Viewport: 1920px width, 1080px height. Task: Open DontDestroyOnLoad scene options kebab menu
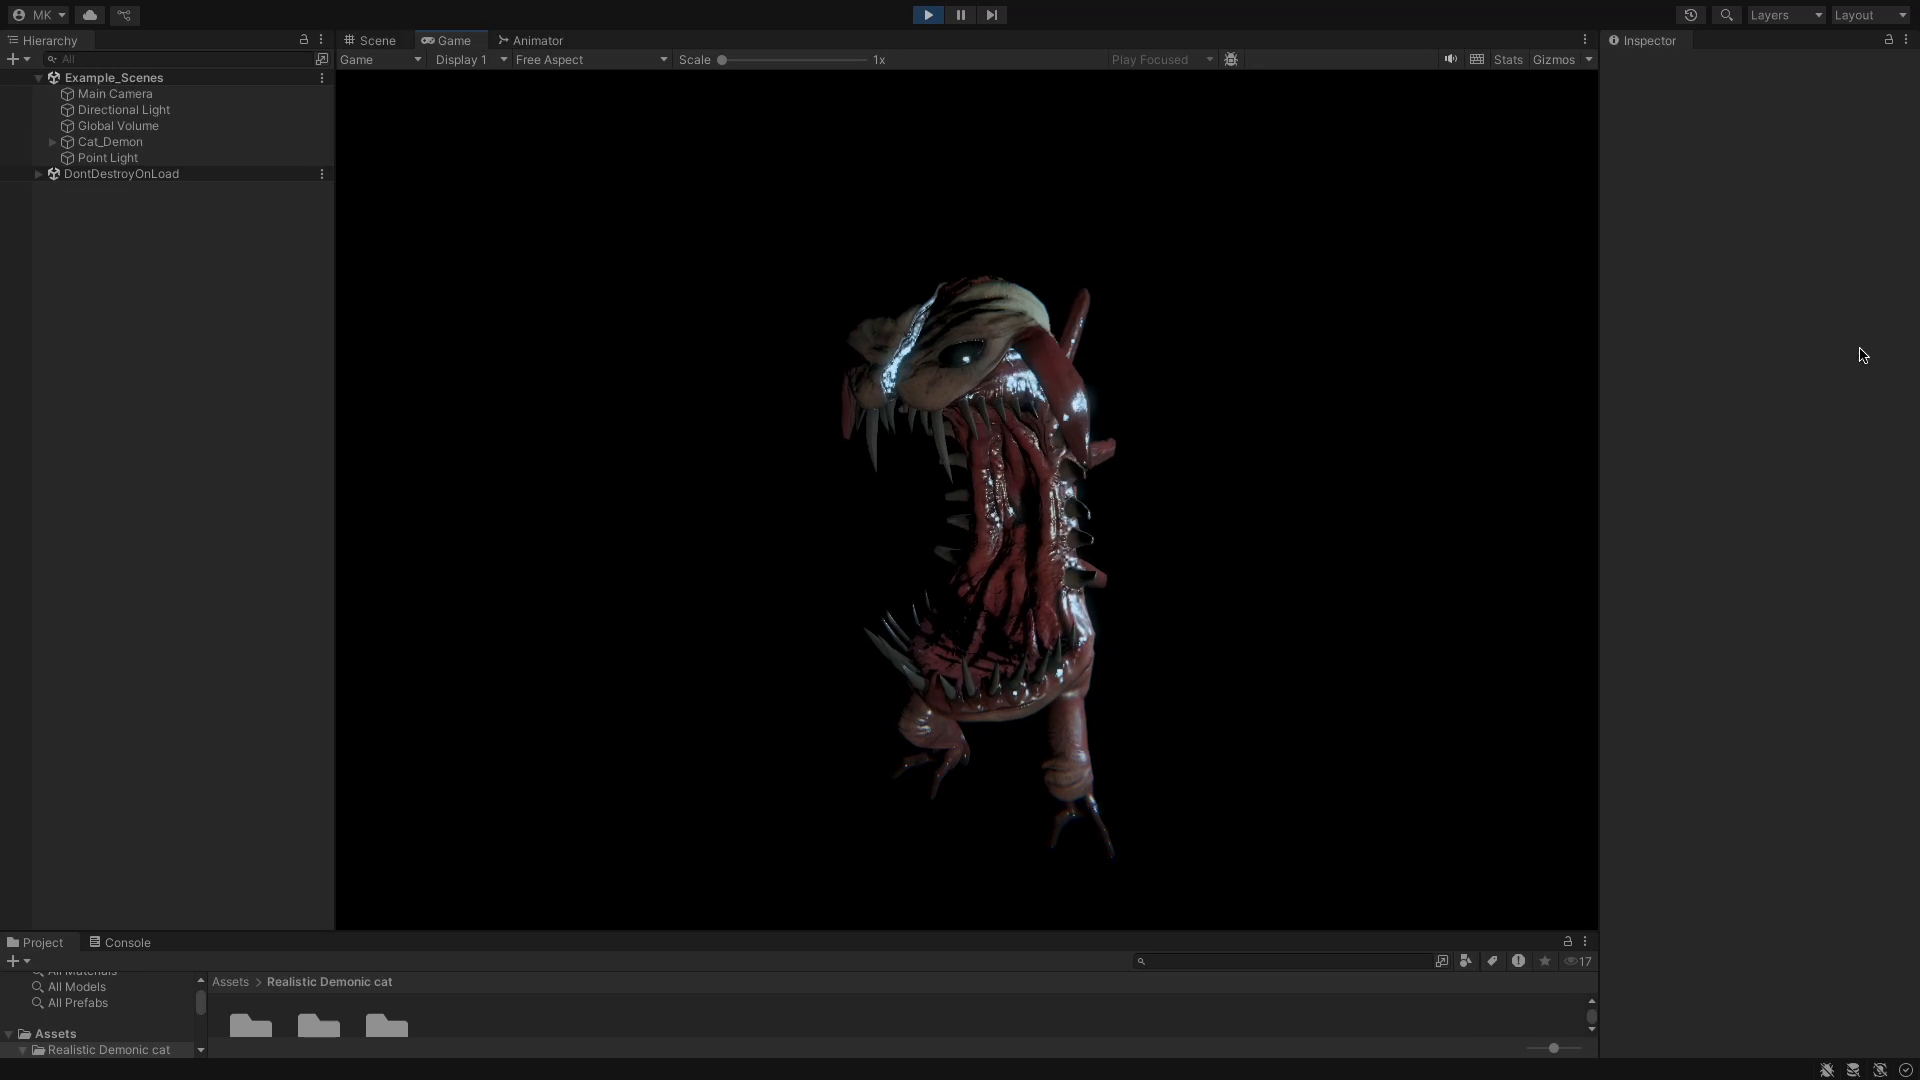(322, 174)
